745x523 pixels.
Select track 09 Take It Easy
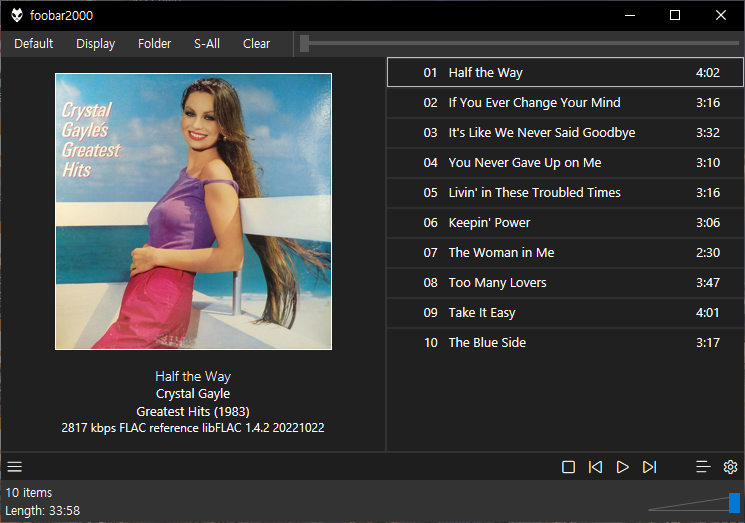[565, 312]
